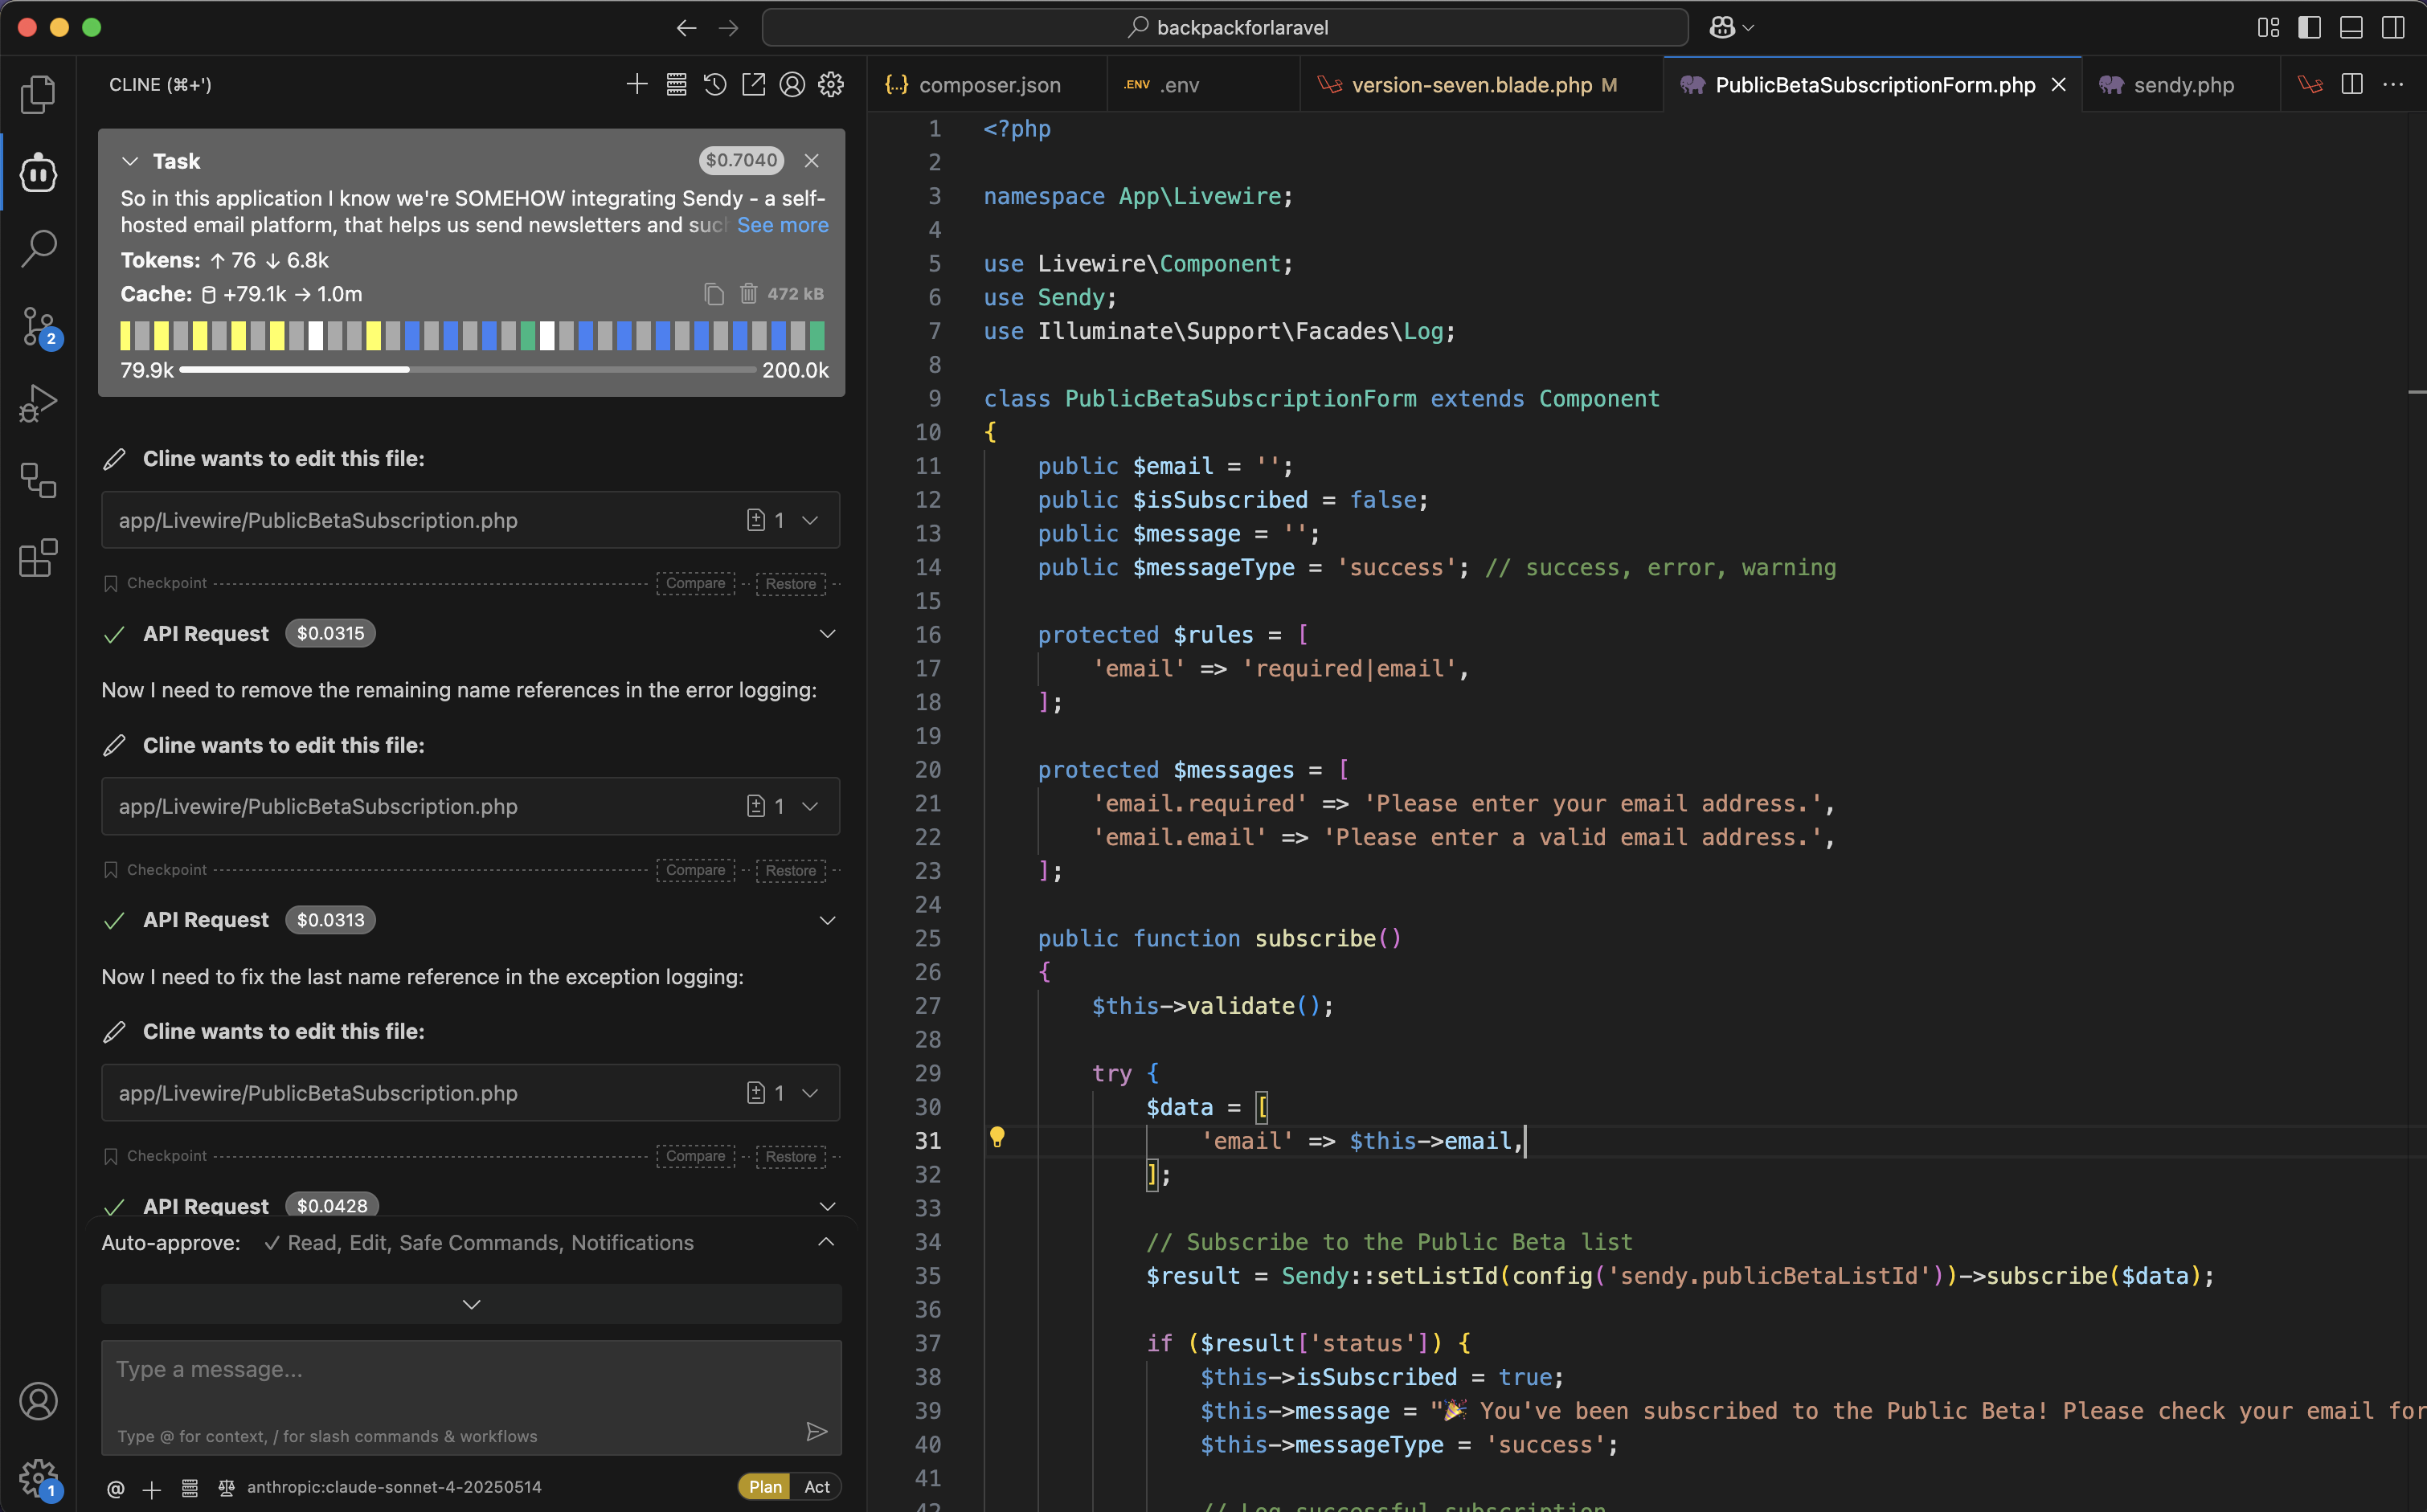Open Cline MCP Servers panel
The width and height of the screenshot is (2427, 1512).
676,85
